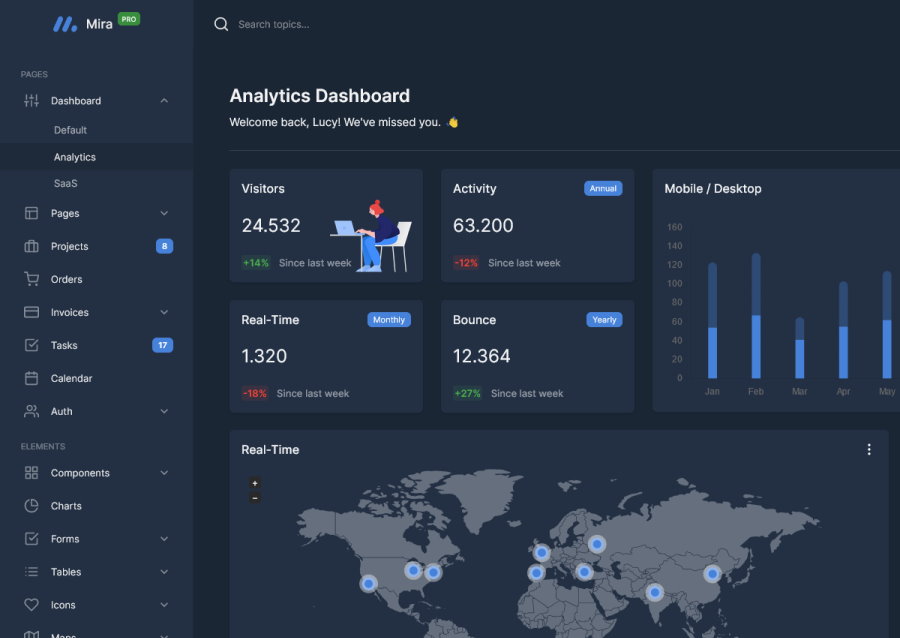Open the SaaS dashboard page
Viewport: 900px width, 638px height.
click(66, 183)
